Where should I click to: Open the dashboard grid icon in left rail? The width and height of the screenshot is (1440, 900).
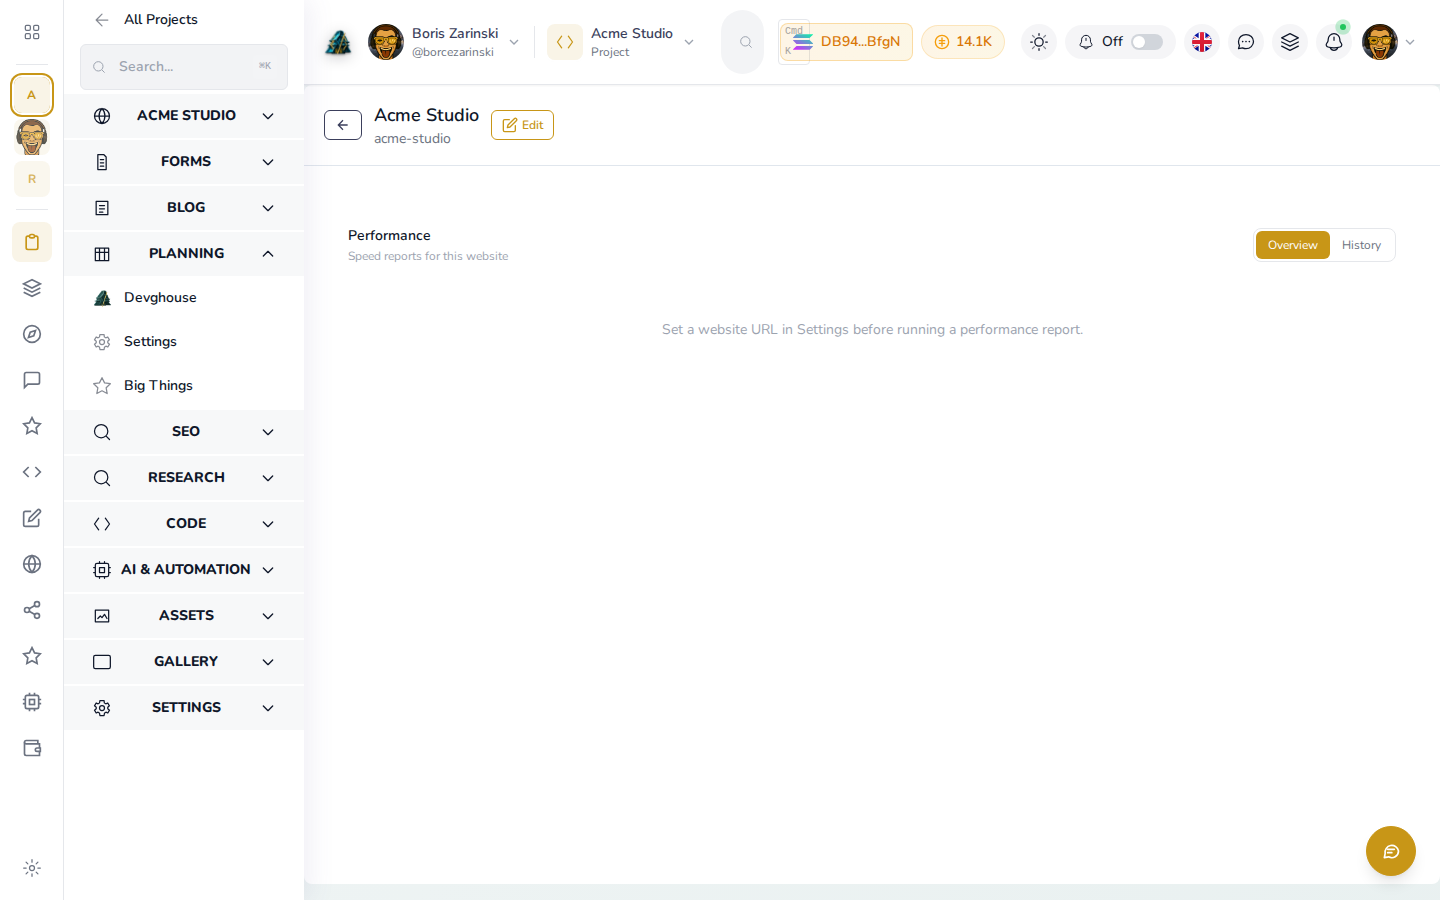(32, 32)
